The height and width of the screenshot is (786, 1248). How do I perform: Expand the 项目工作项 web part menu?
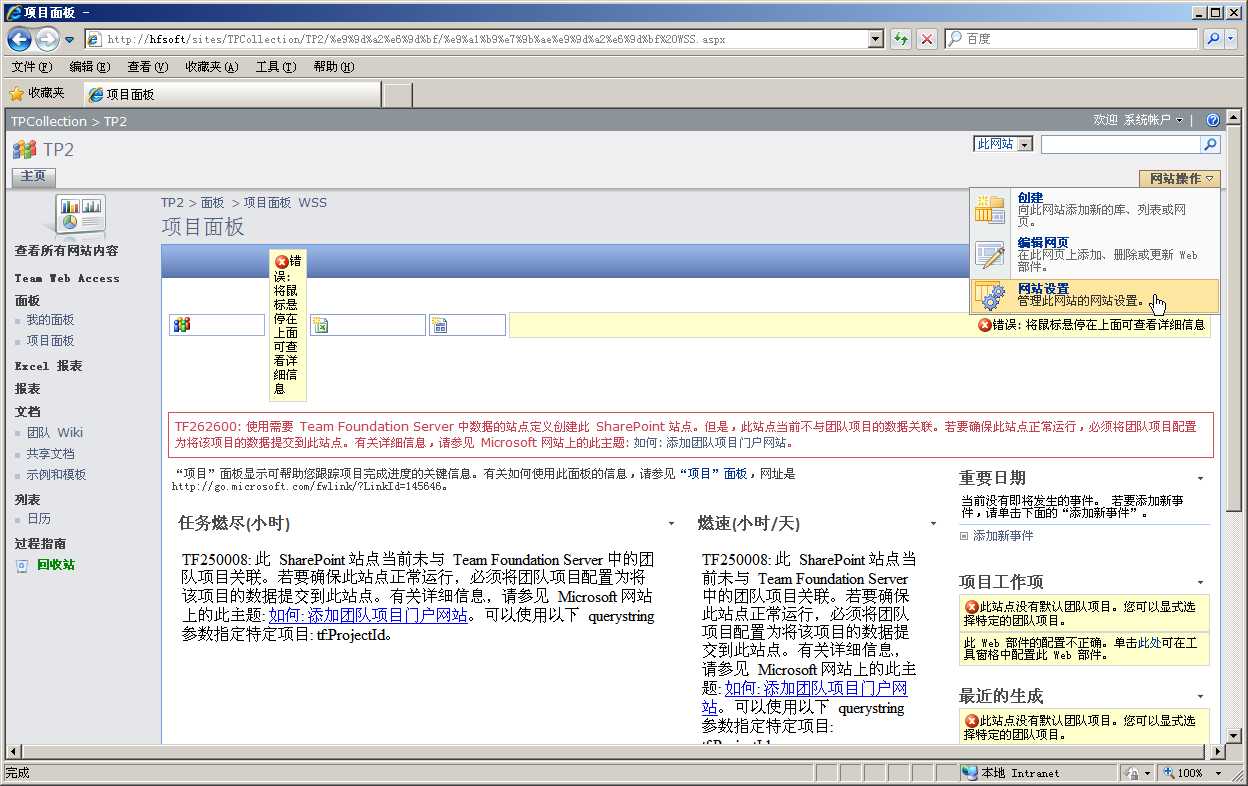[x=1201, y=582]
